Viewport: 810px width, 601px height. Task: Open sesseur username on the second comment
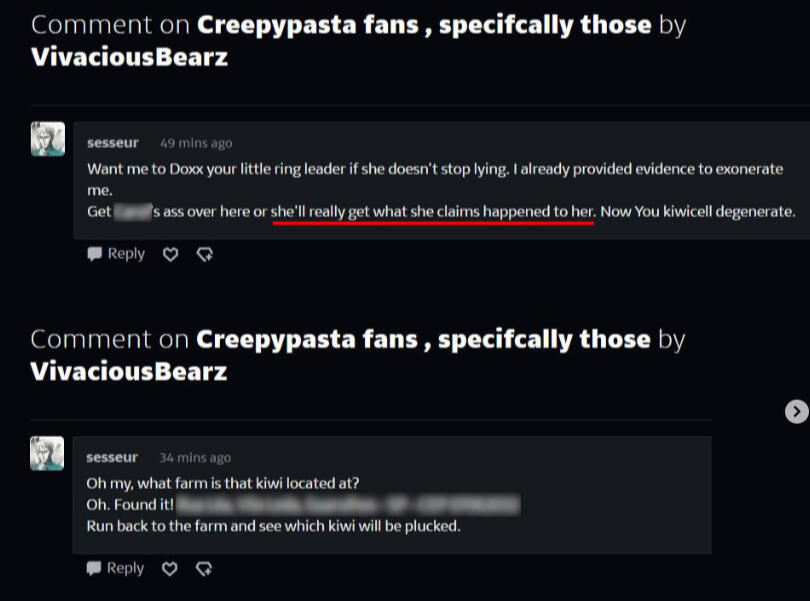112,457
